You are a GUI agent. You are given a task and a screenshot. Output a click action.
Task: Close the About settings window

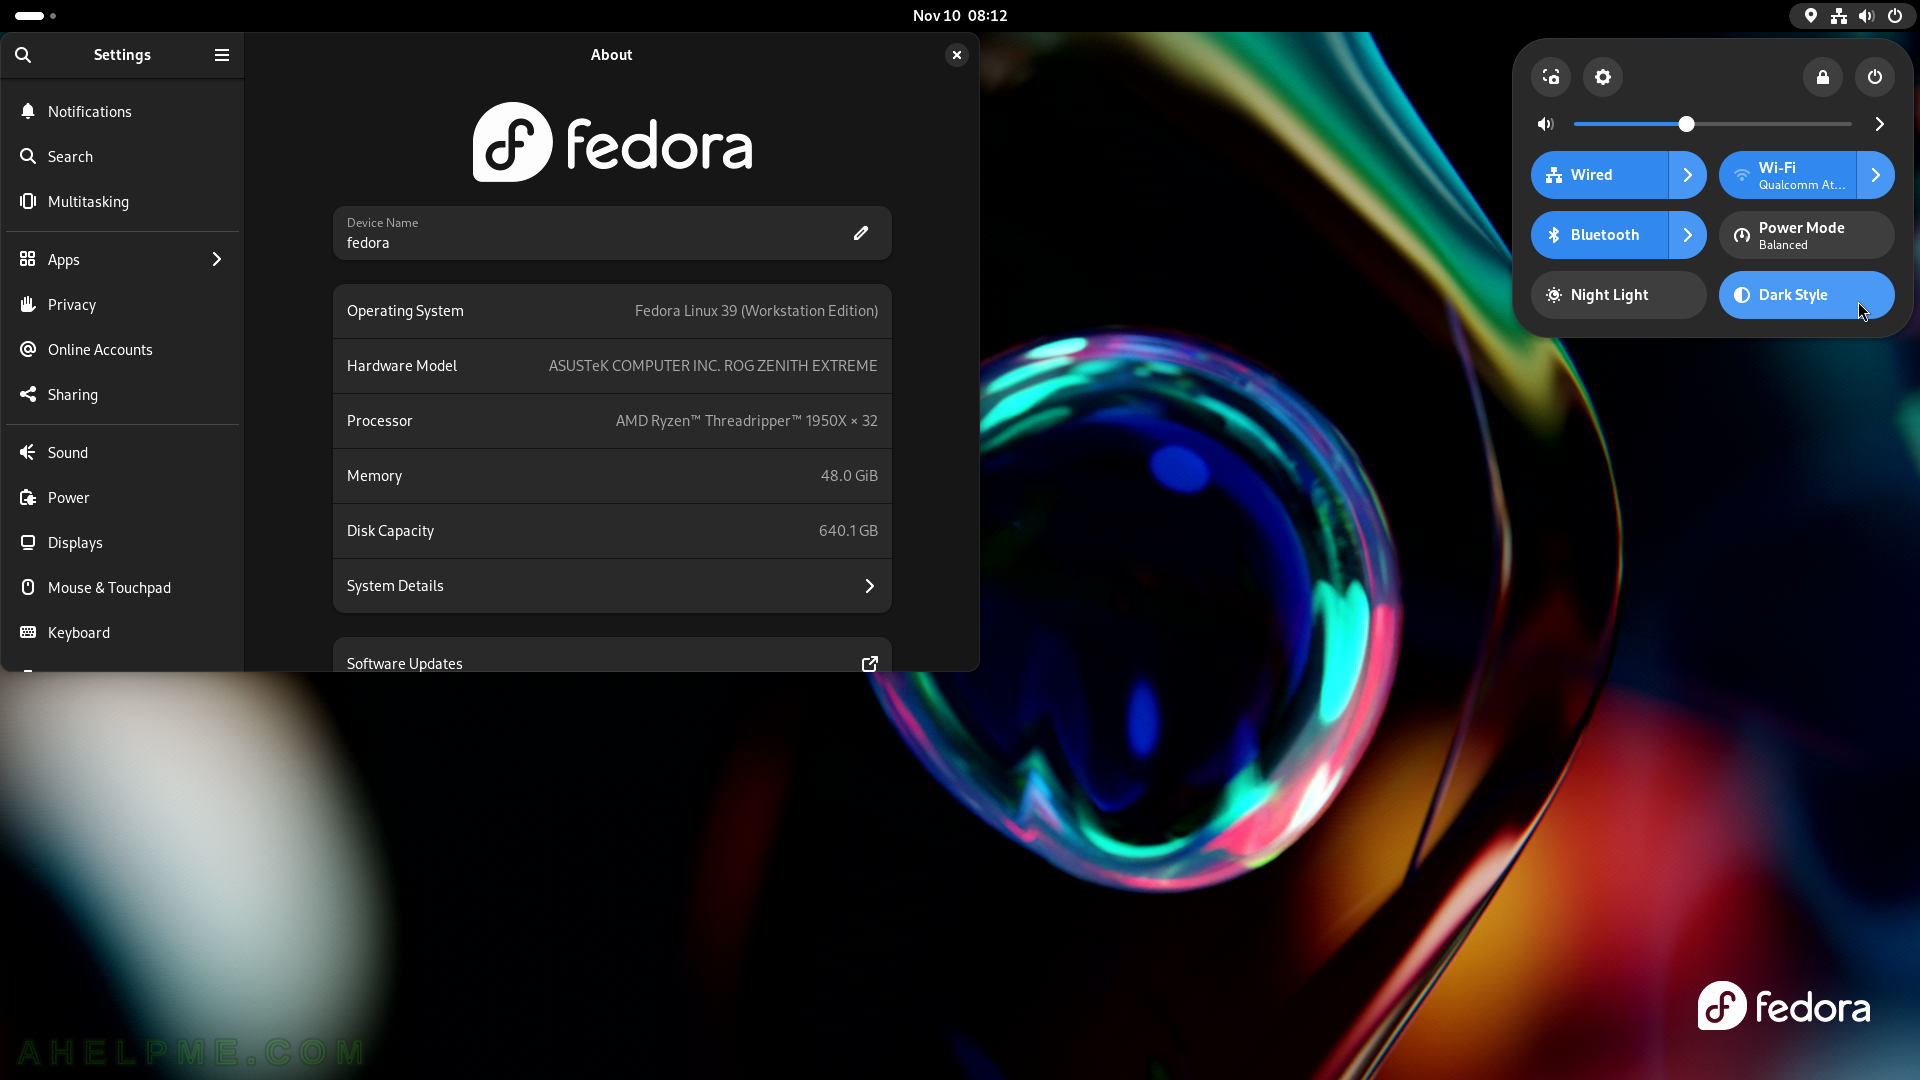pos(957,55)
